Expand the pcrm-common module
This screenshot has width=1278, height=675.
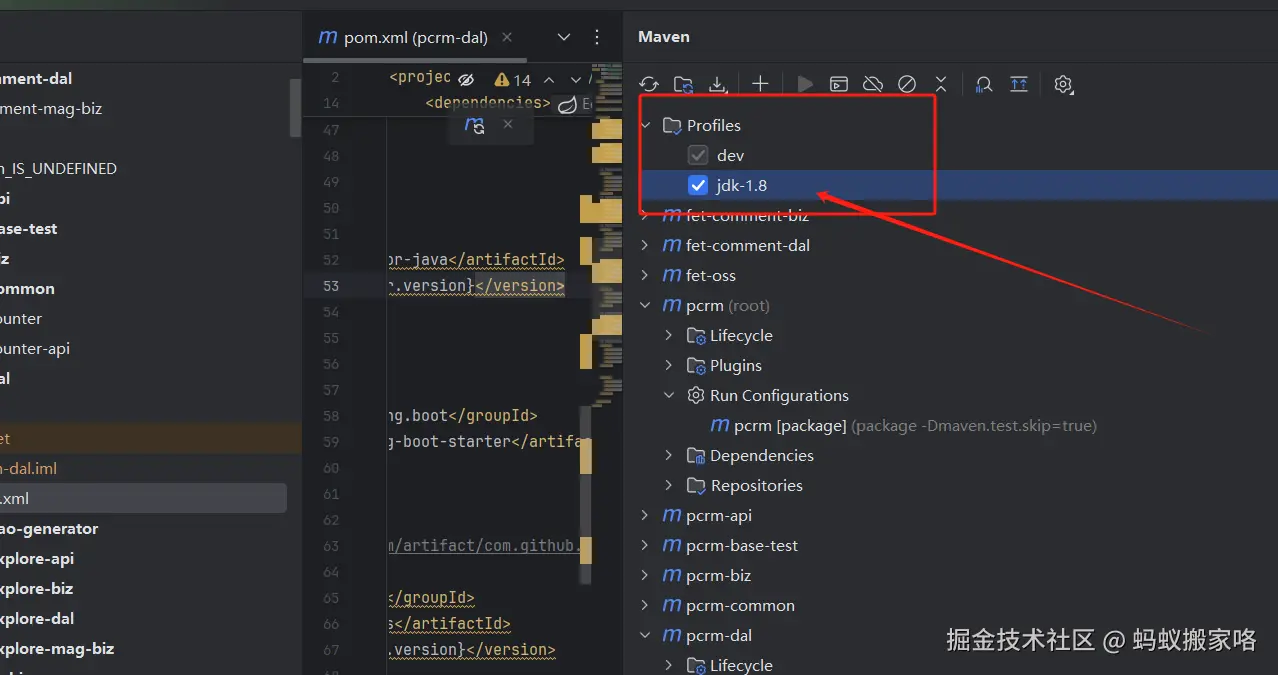[x=646, y=605]
